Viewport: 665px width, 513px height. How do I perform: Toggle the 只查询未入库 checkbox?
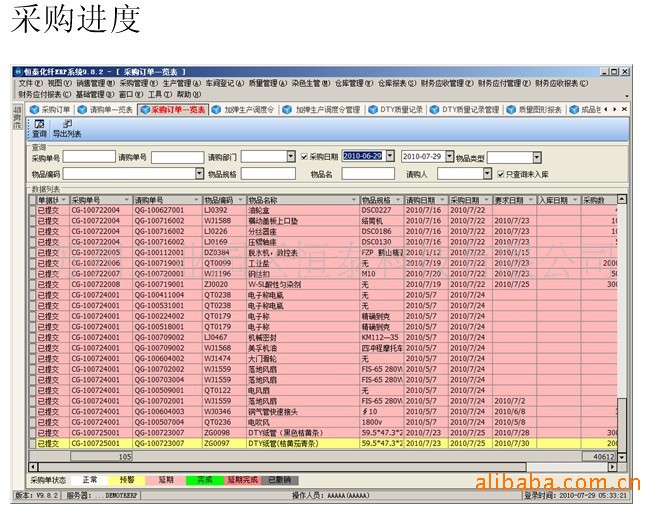(500, 173)
